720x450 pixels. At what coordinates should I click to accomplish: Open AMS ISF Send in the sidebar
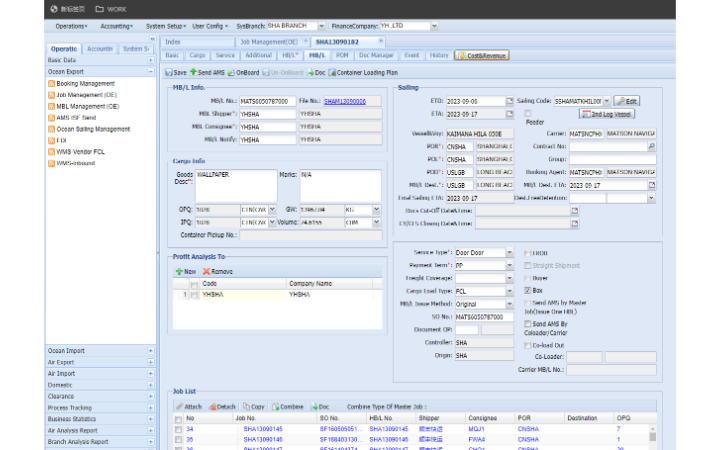pyautogui.click(x=76, y=118)
